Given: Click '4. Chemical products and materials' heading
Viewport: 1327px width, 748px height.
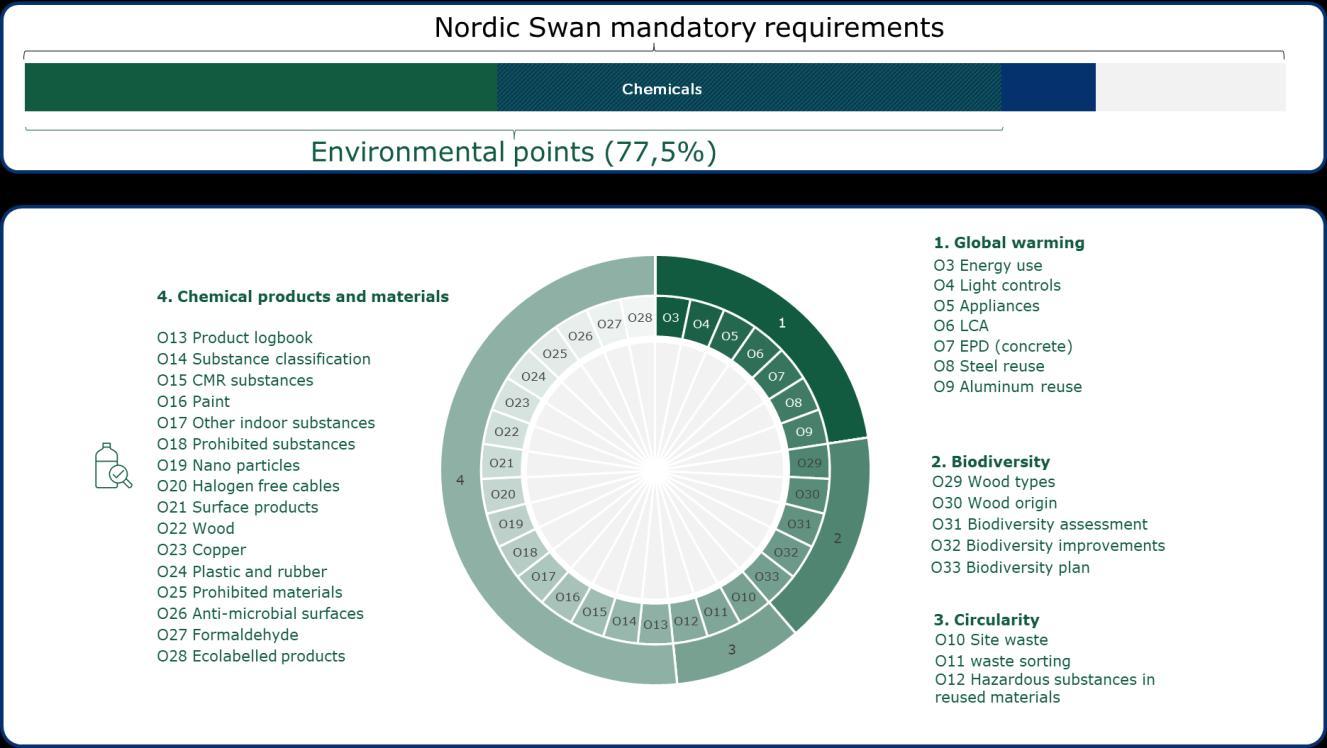Looking at the screenshot, I should point(303,296).
